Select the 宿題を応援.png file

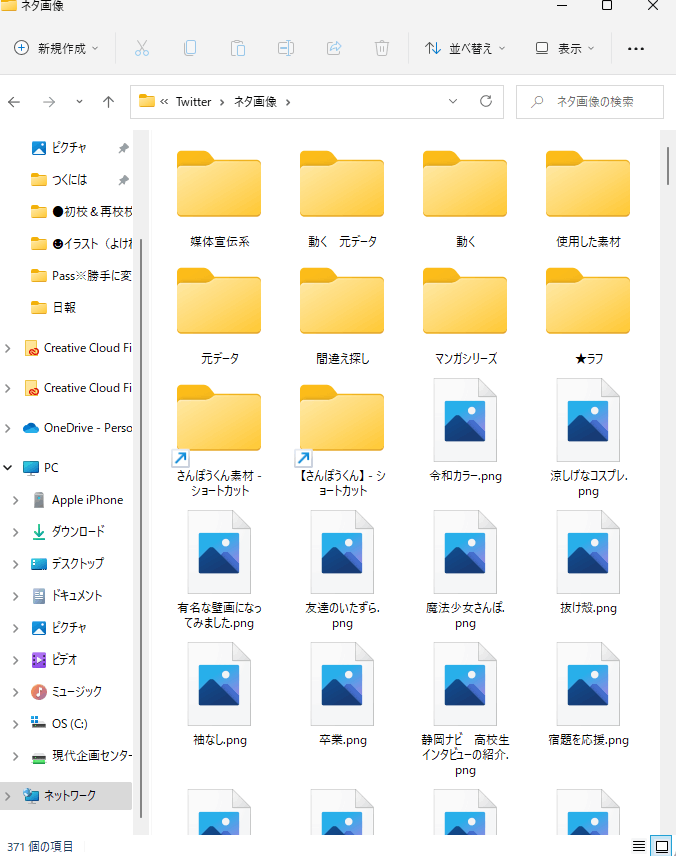point(588,696)
